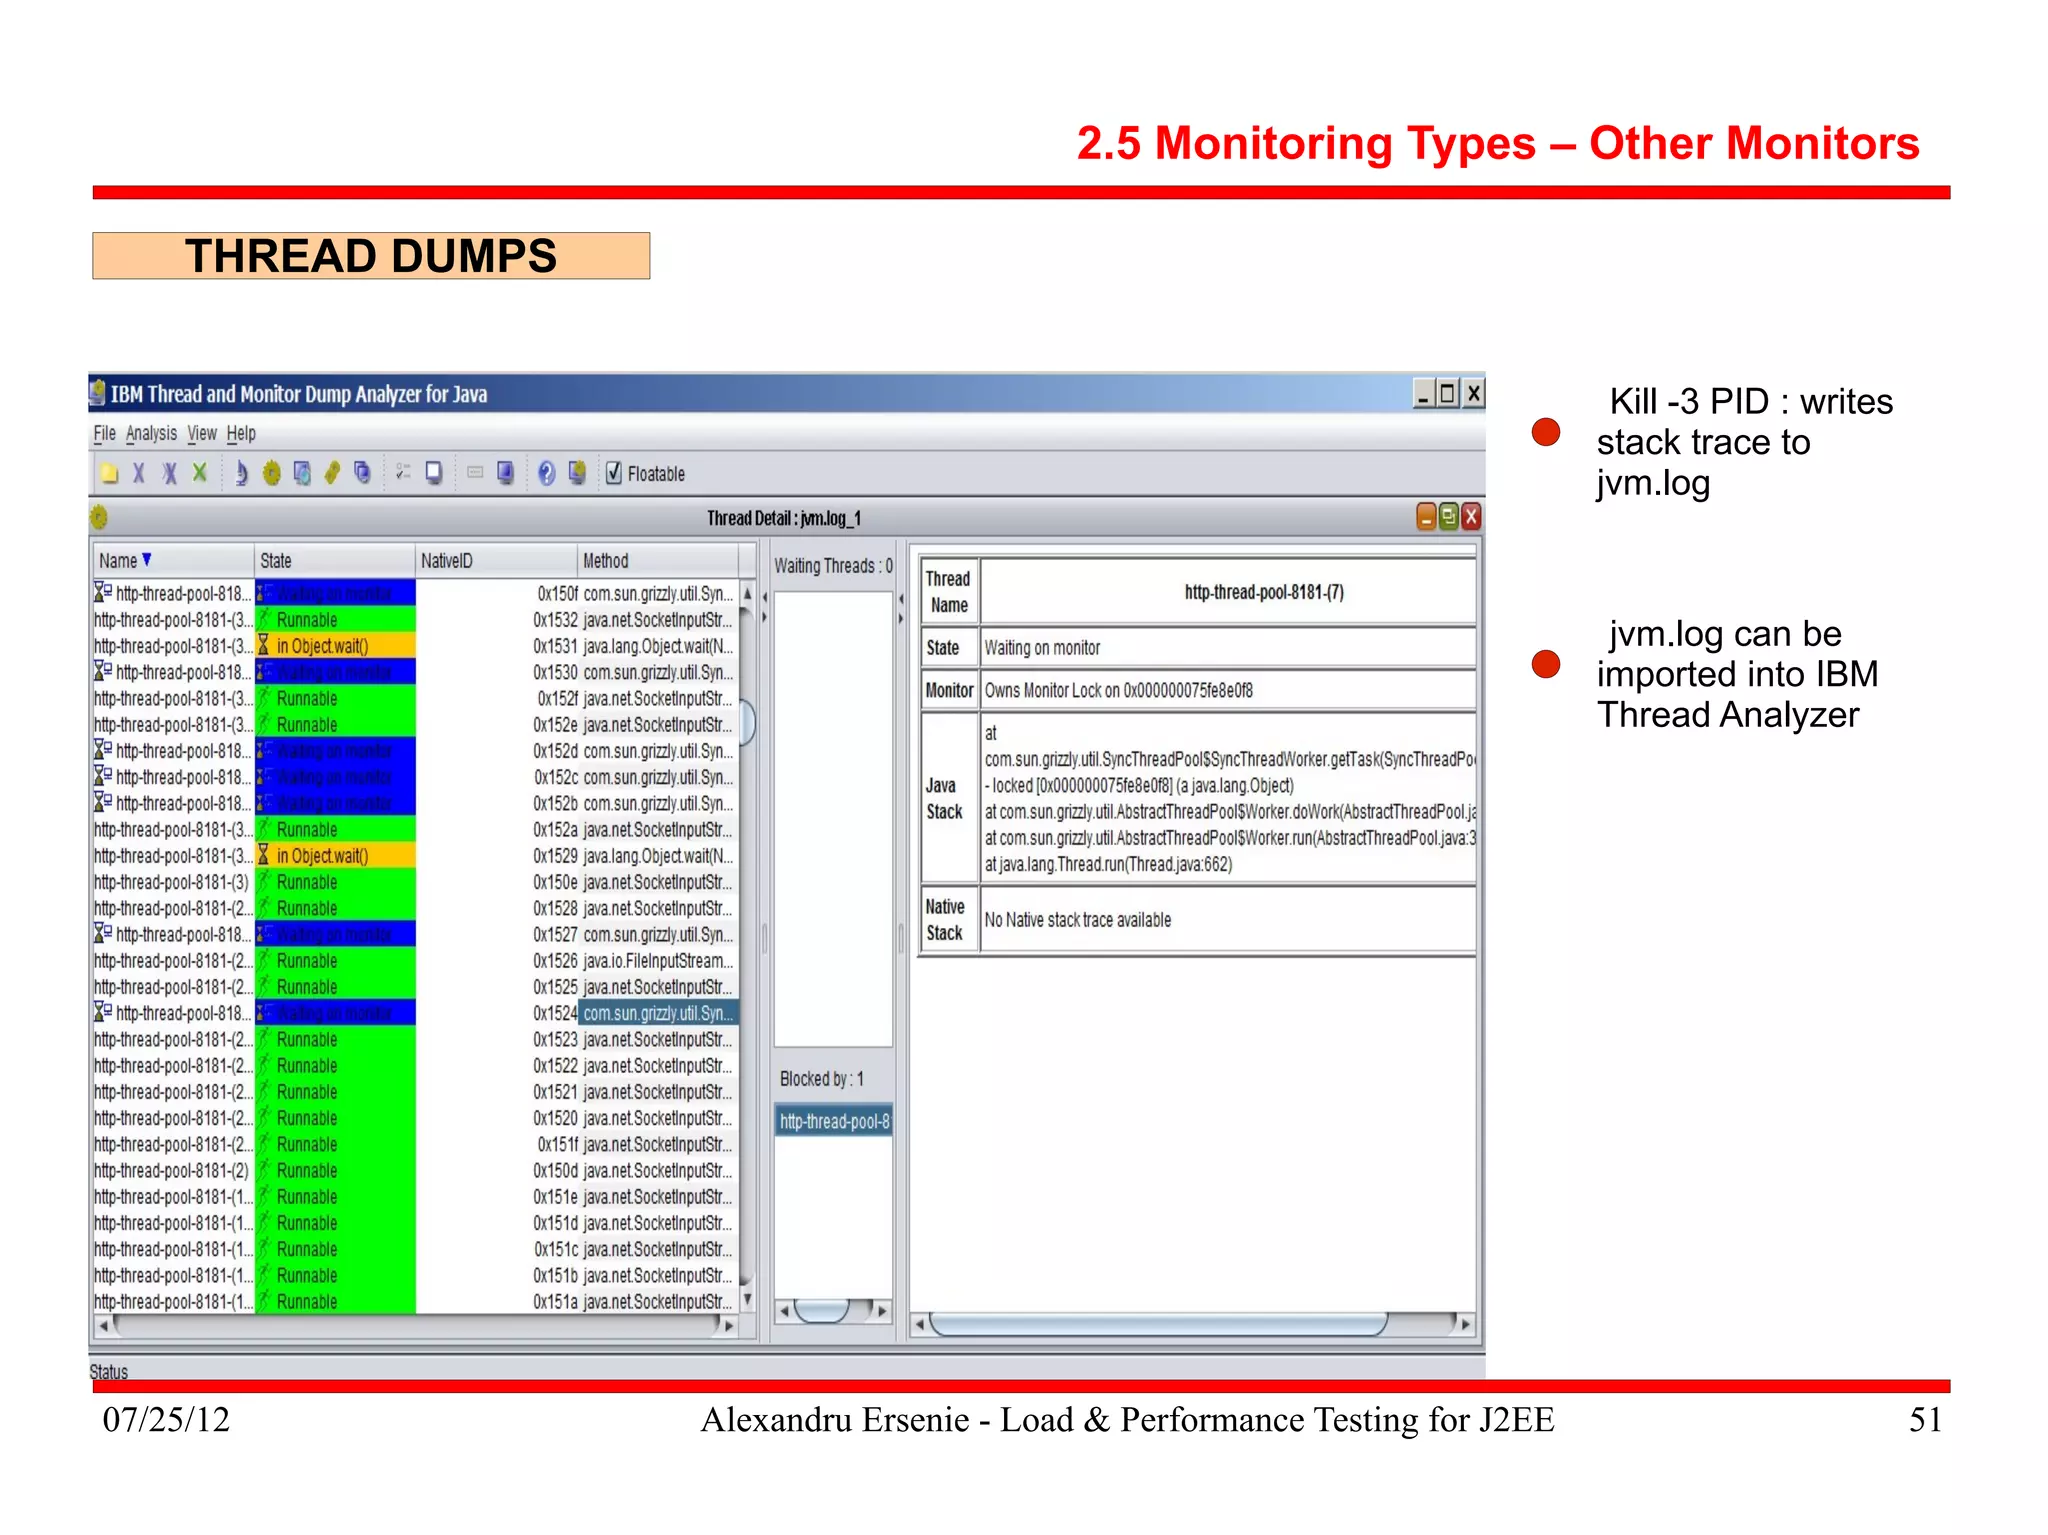Select thread http-thread-pool-8181-(3) with NativeID 0x150e

(x=415, y=882)
